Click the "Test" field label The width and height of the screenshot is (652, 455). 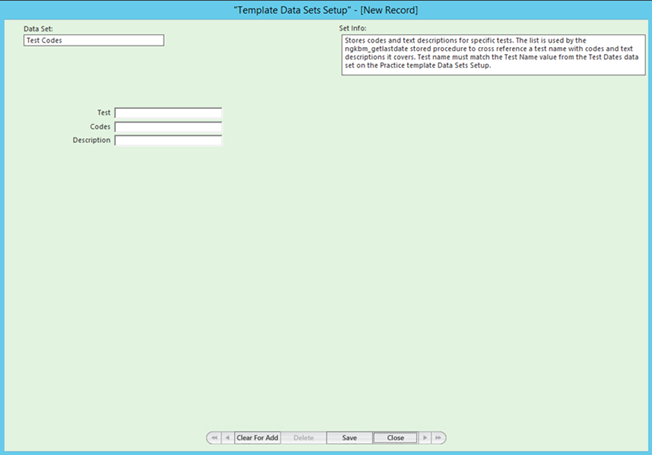[104, 113]
